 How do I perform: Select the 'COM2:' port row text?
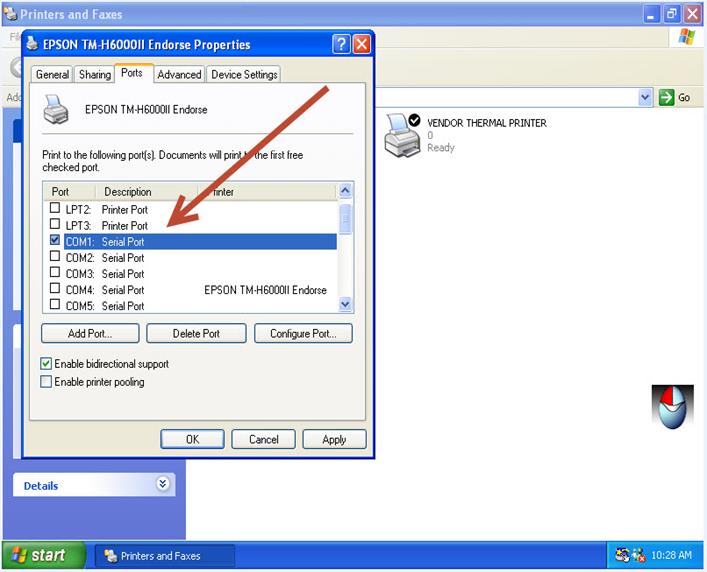80,258
